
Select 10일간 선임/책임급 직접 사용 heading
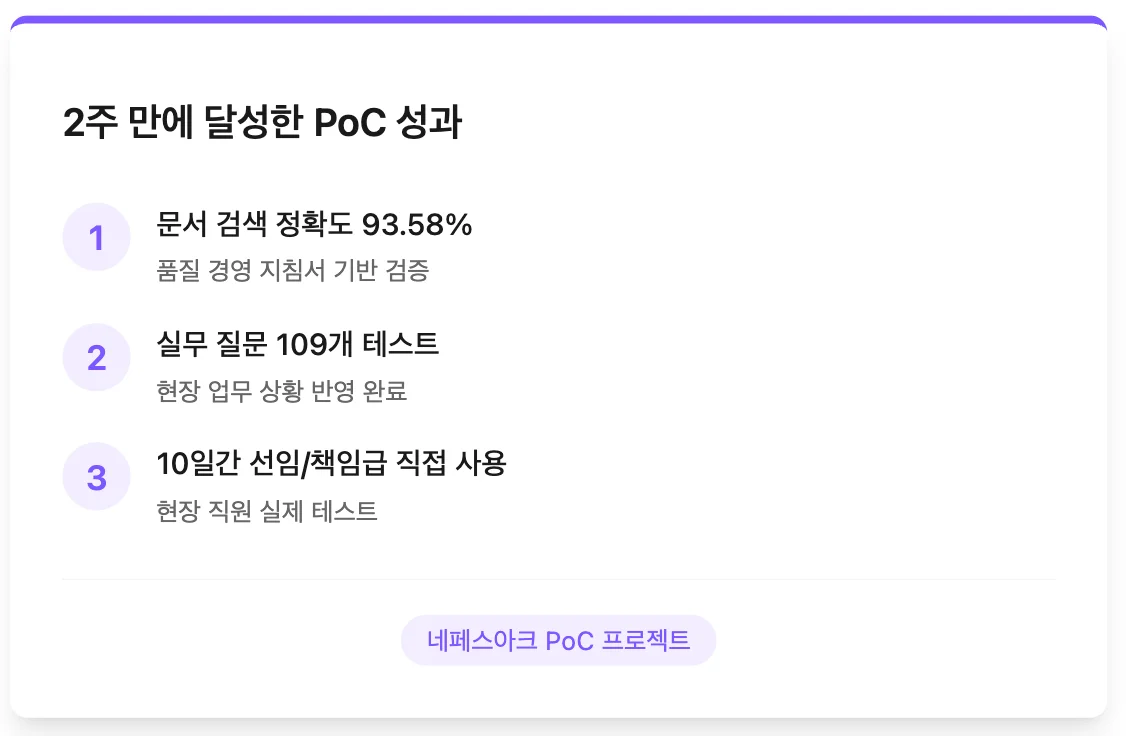332,464
